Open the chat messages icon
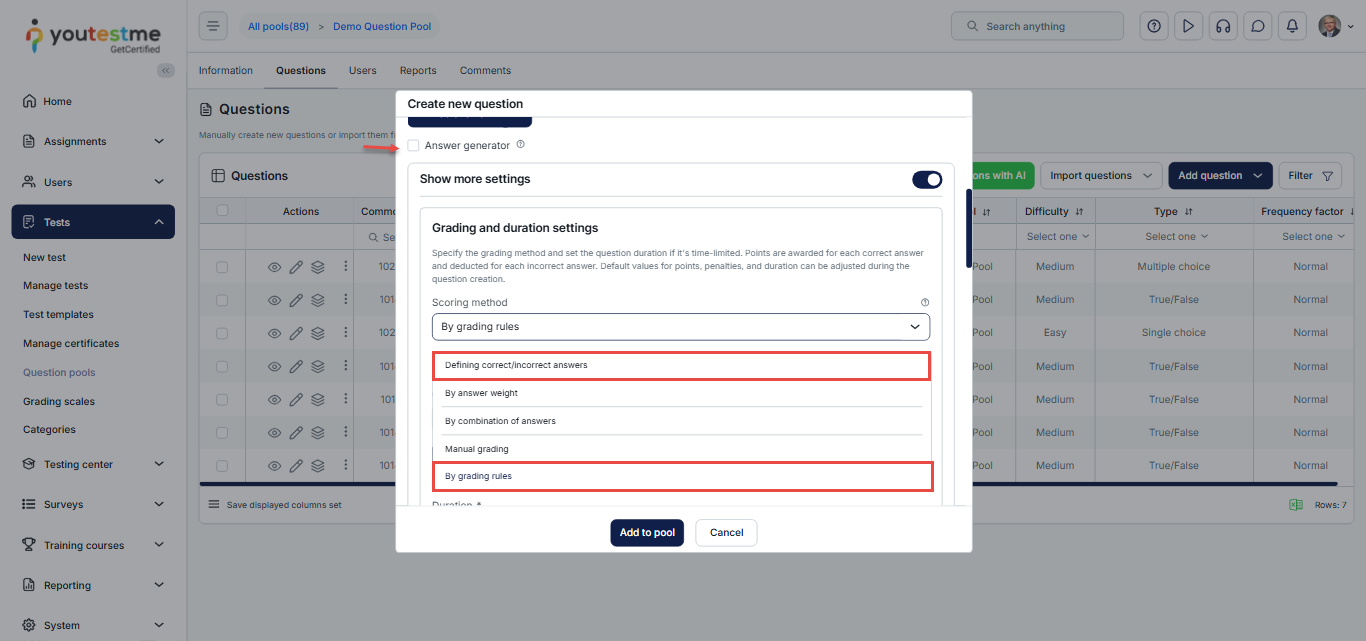The height and width of the screenshot is (641, 1366). (x=1257, y=26)
